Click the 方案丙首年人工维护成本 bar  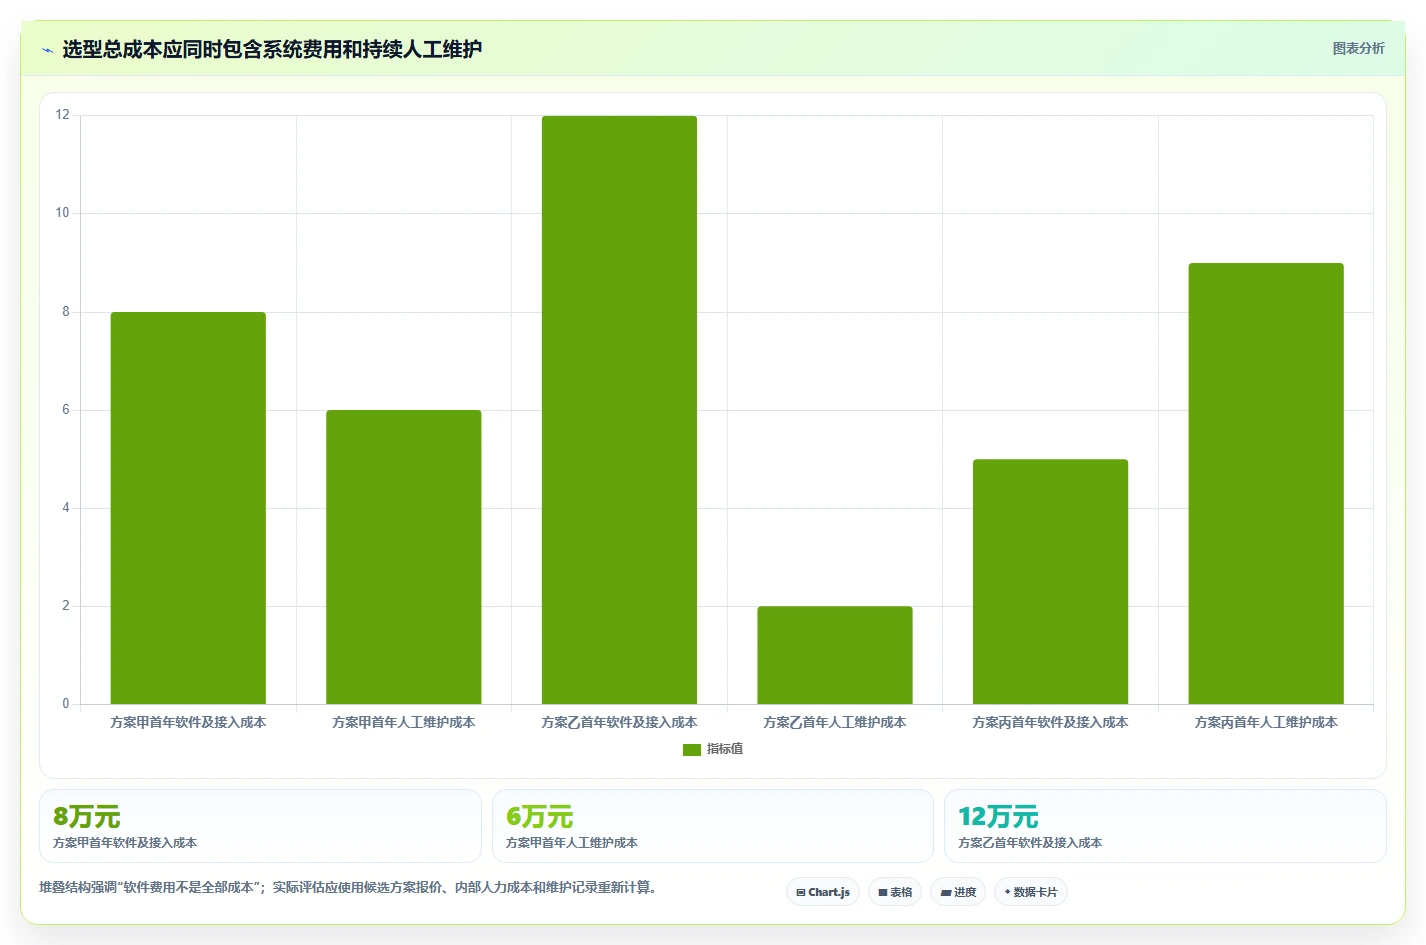(1266, 484)
